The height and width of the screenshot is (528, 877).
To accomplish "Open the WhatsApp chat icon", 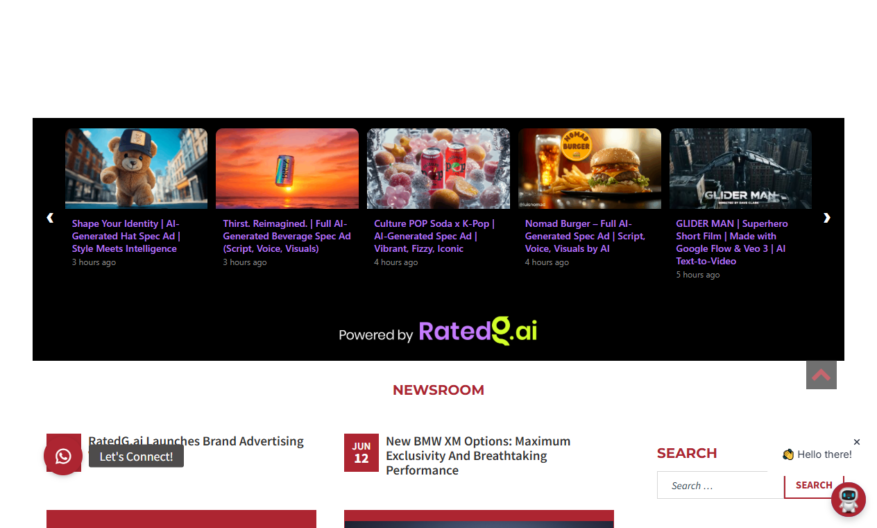I will click(x=63, y=456).
